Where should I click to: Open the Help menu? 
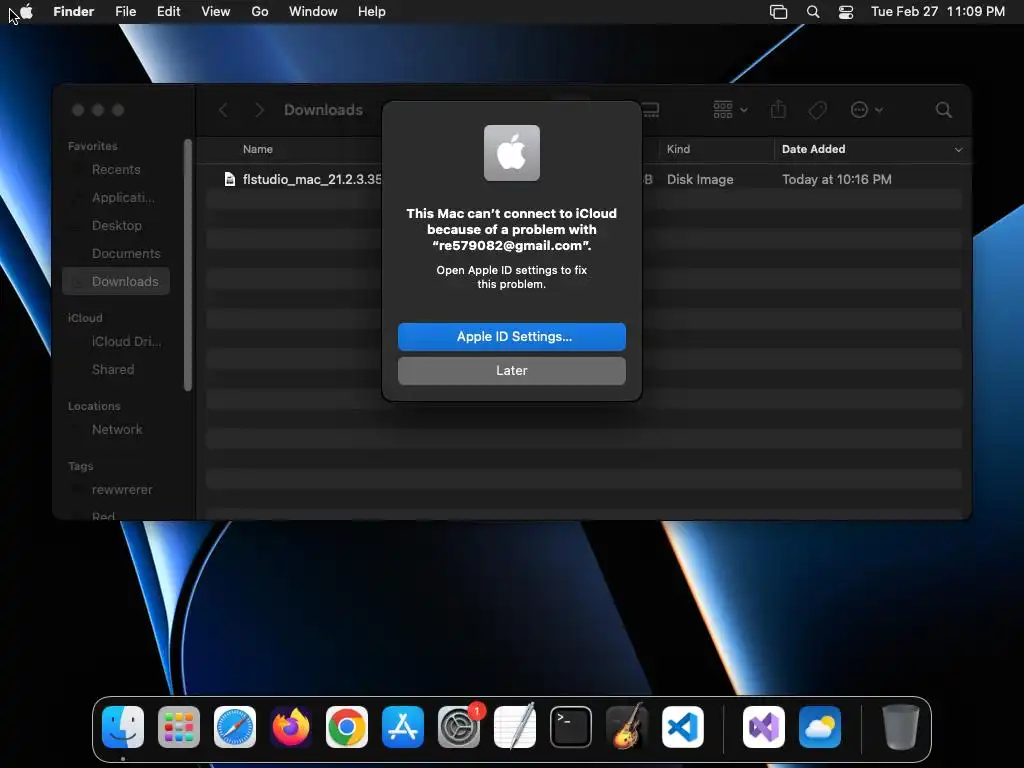[x=372, y=12]
